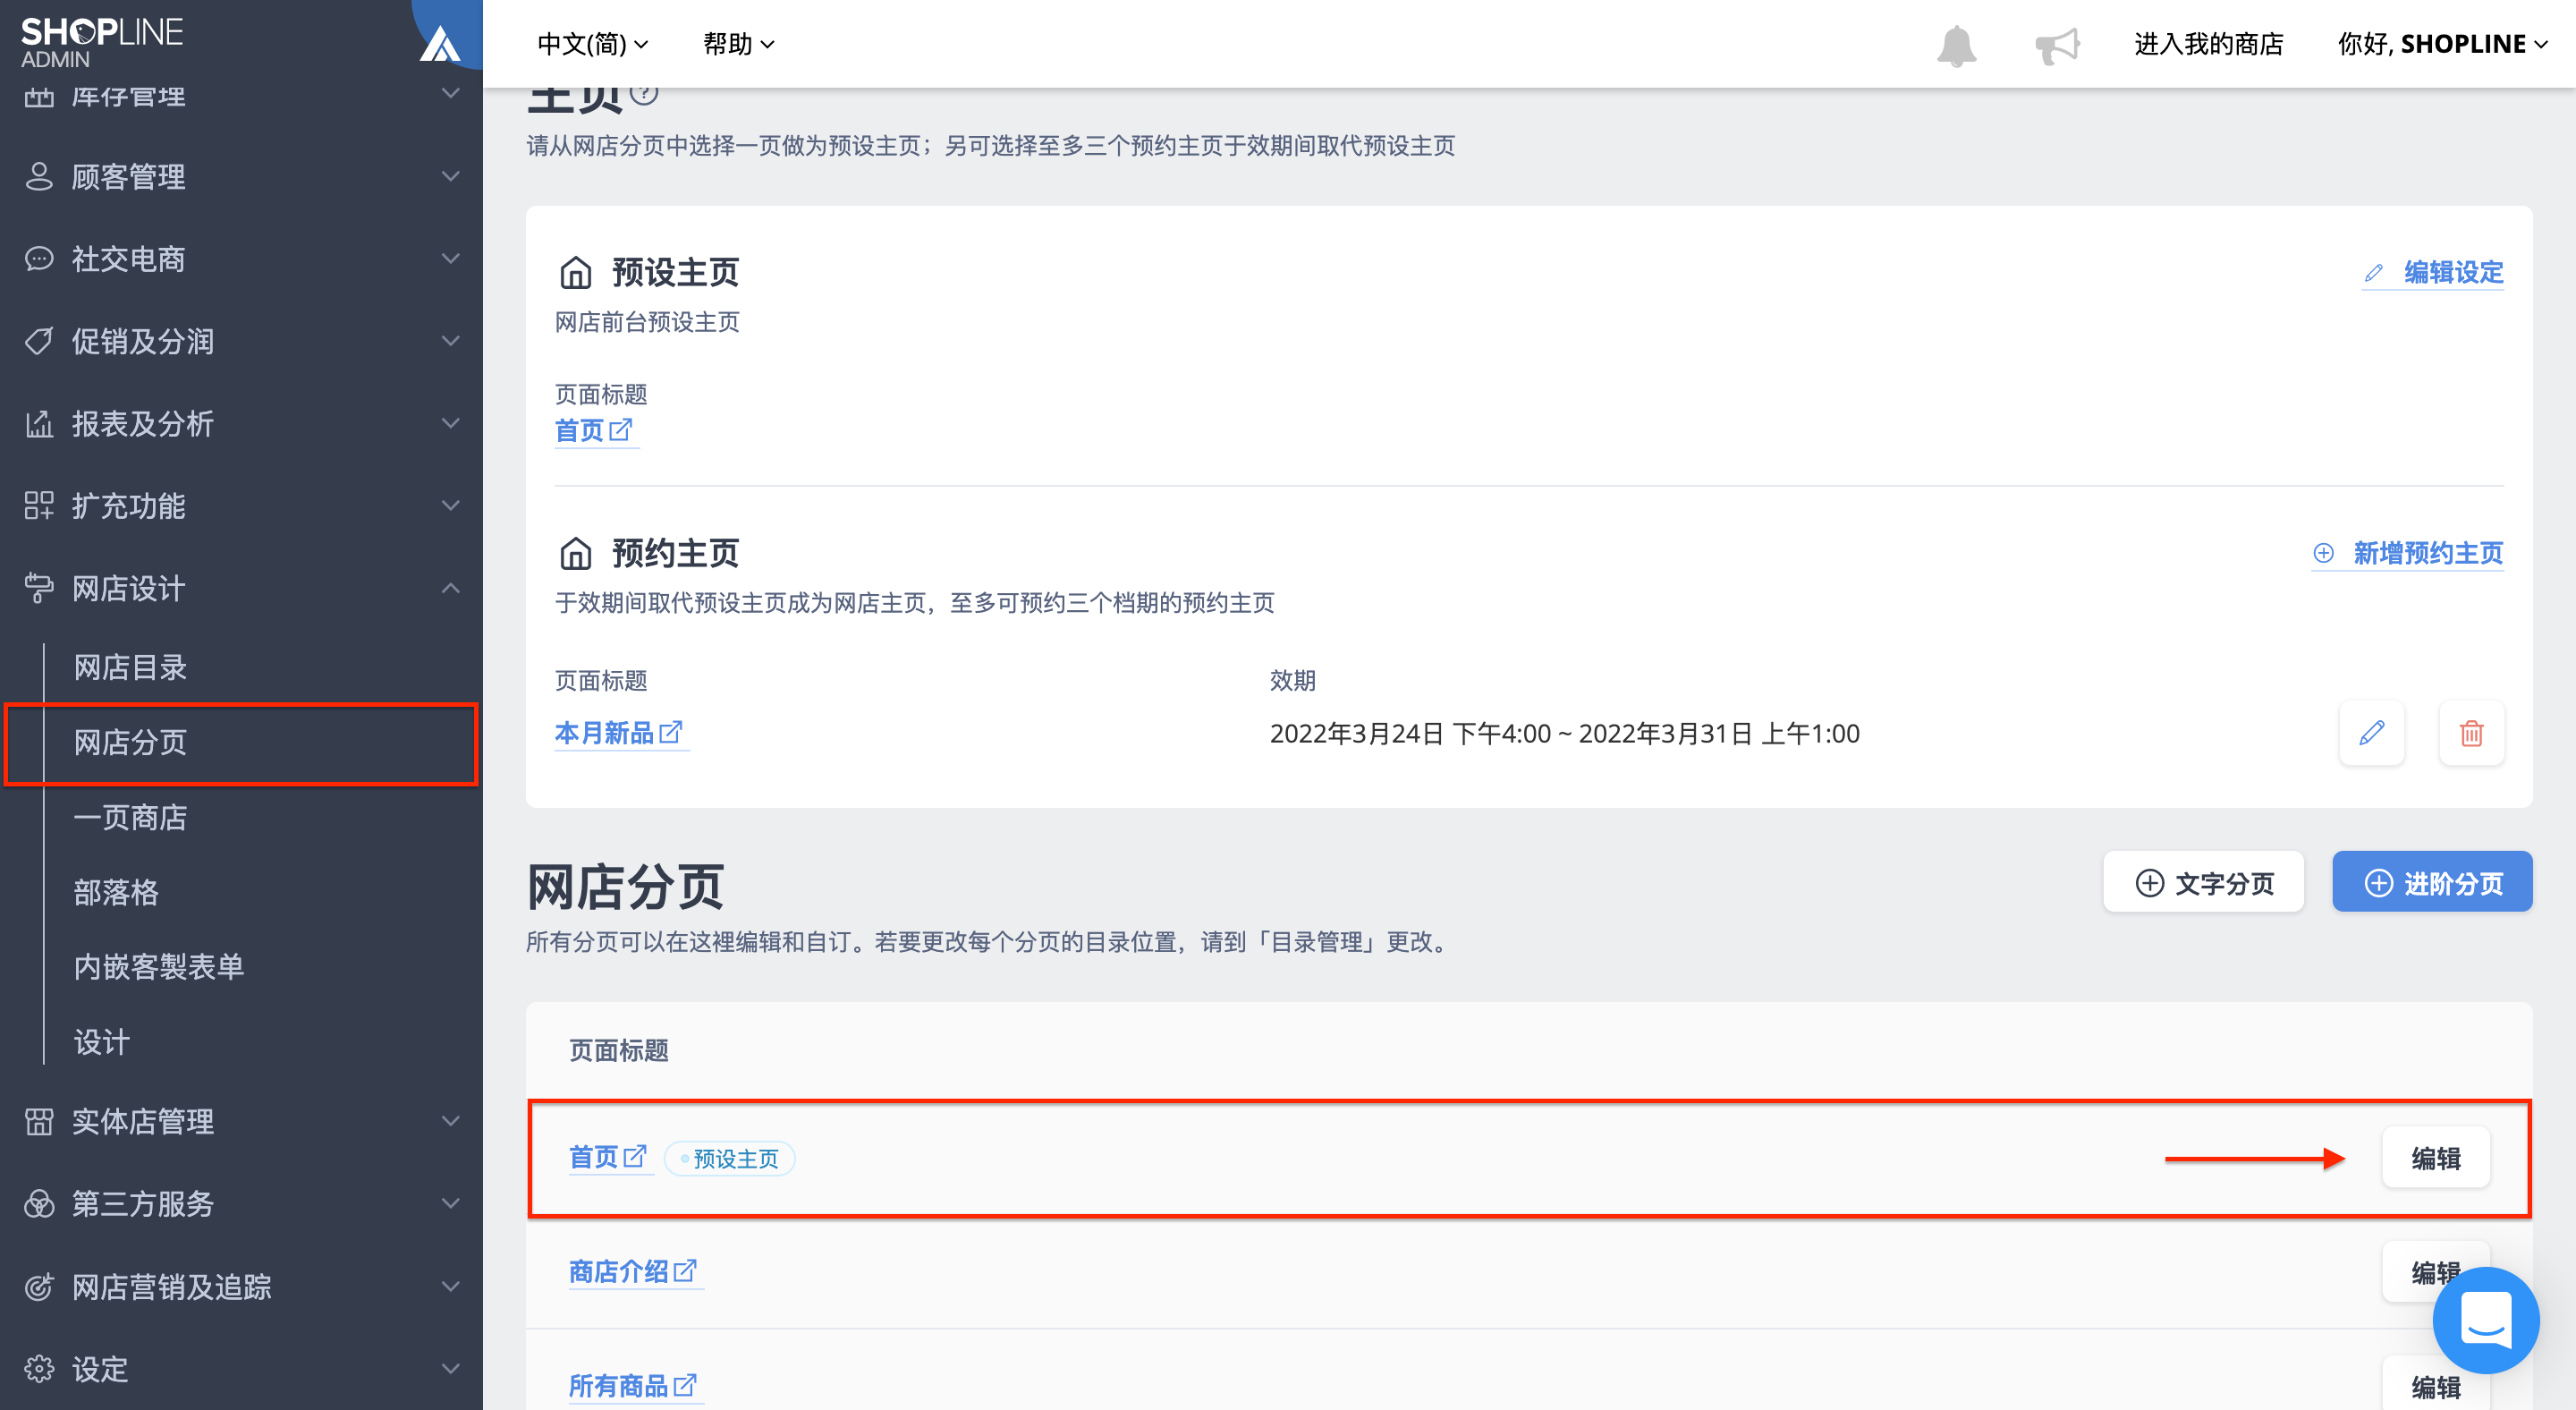Viewport: 2576px width, 1410px height.
Task: Click the 库存管理 inventory icon
Action: point(39,97)
